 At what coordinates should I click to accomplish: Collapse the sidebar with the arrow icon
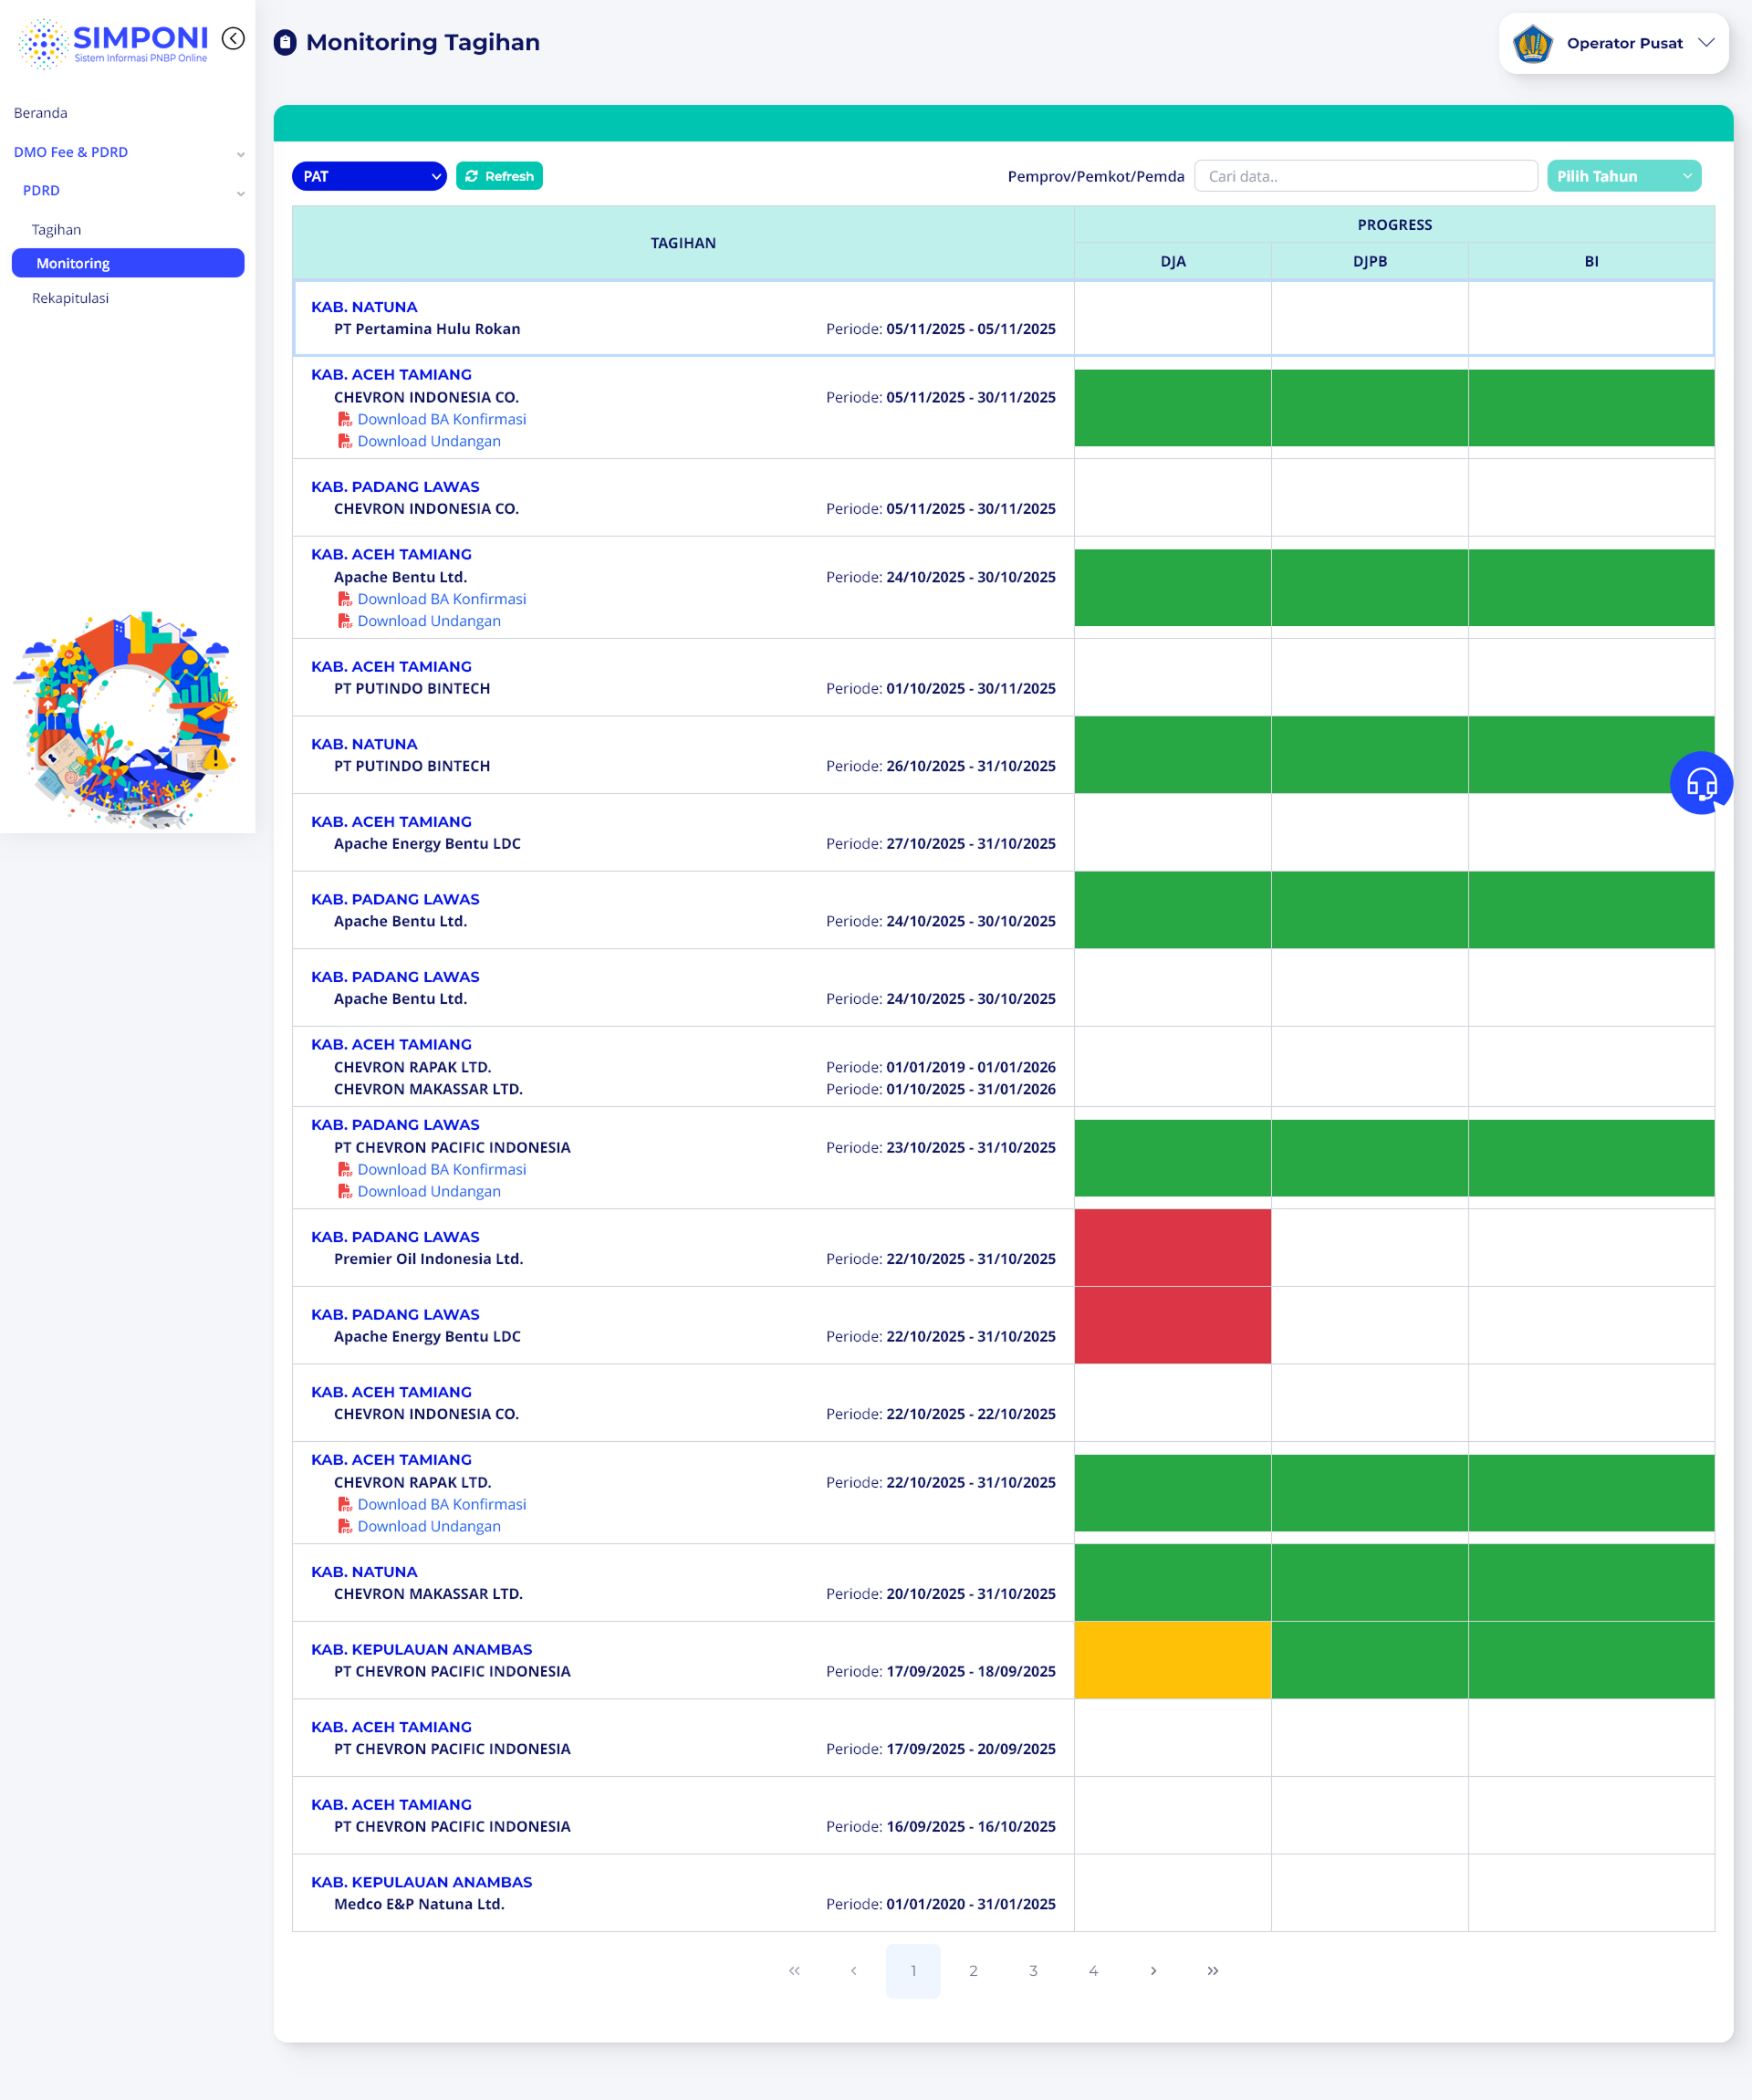tap(233, 38)
